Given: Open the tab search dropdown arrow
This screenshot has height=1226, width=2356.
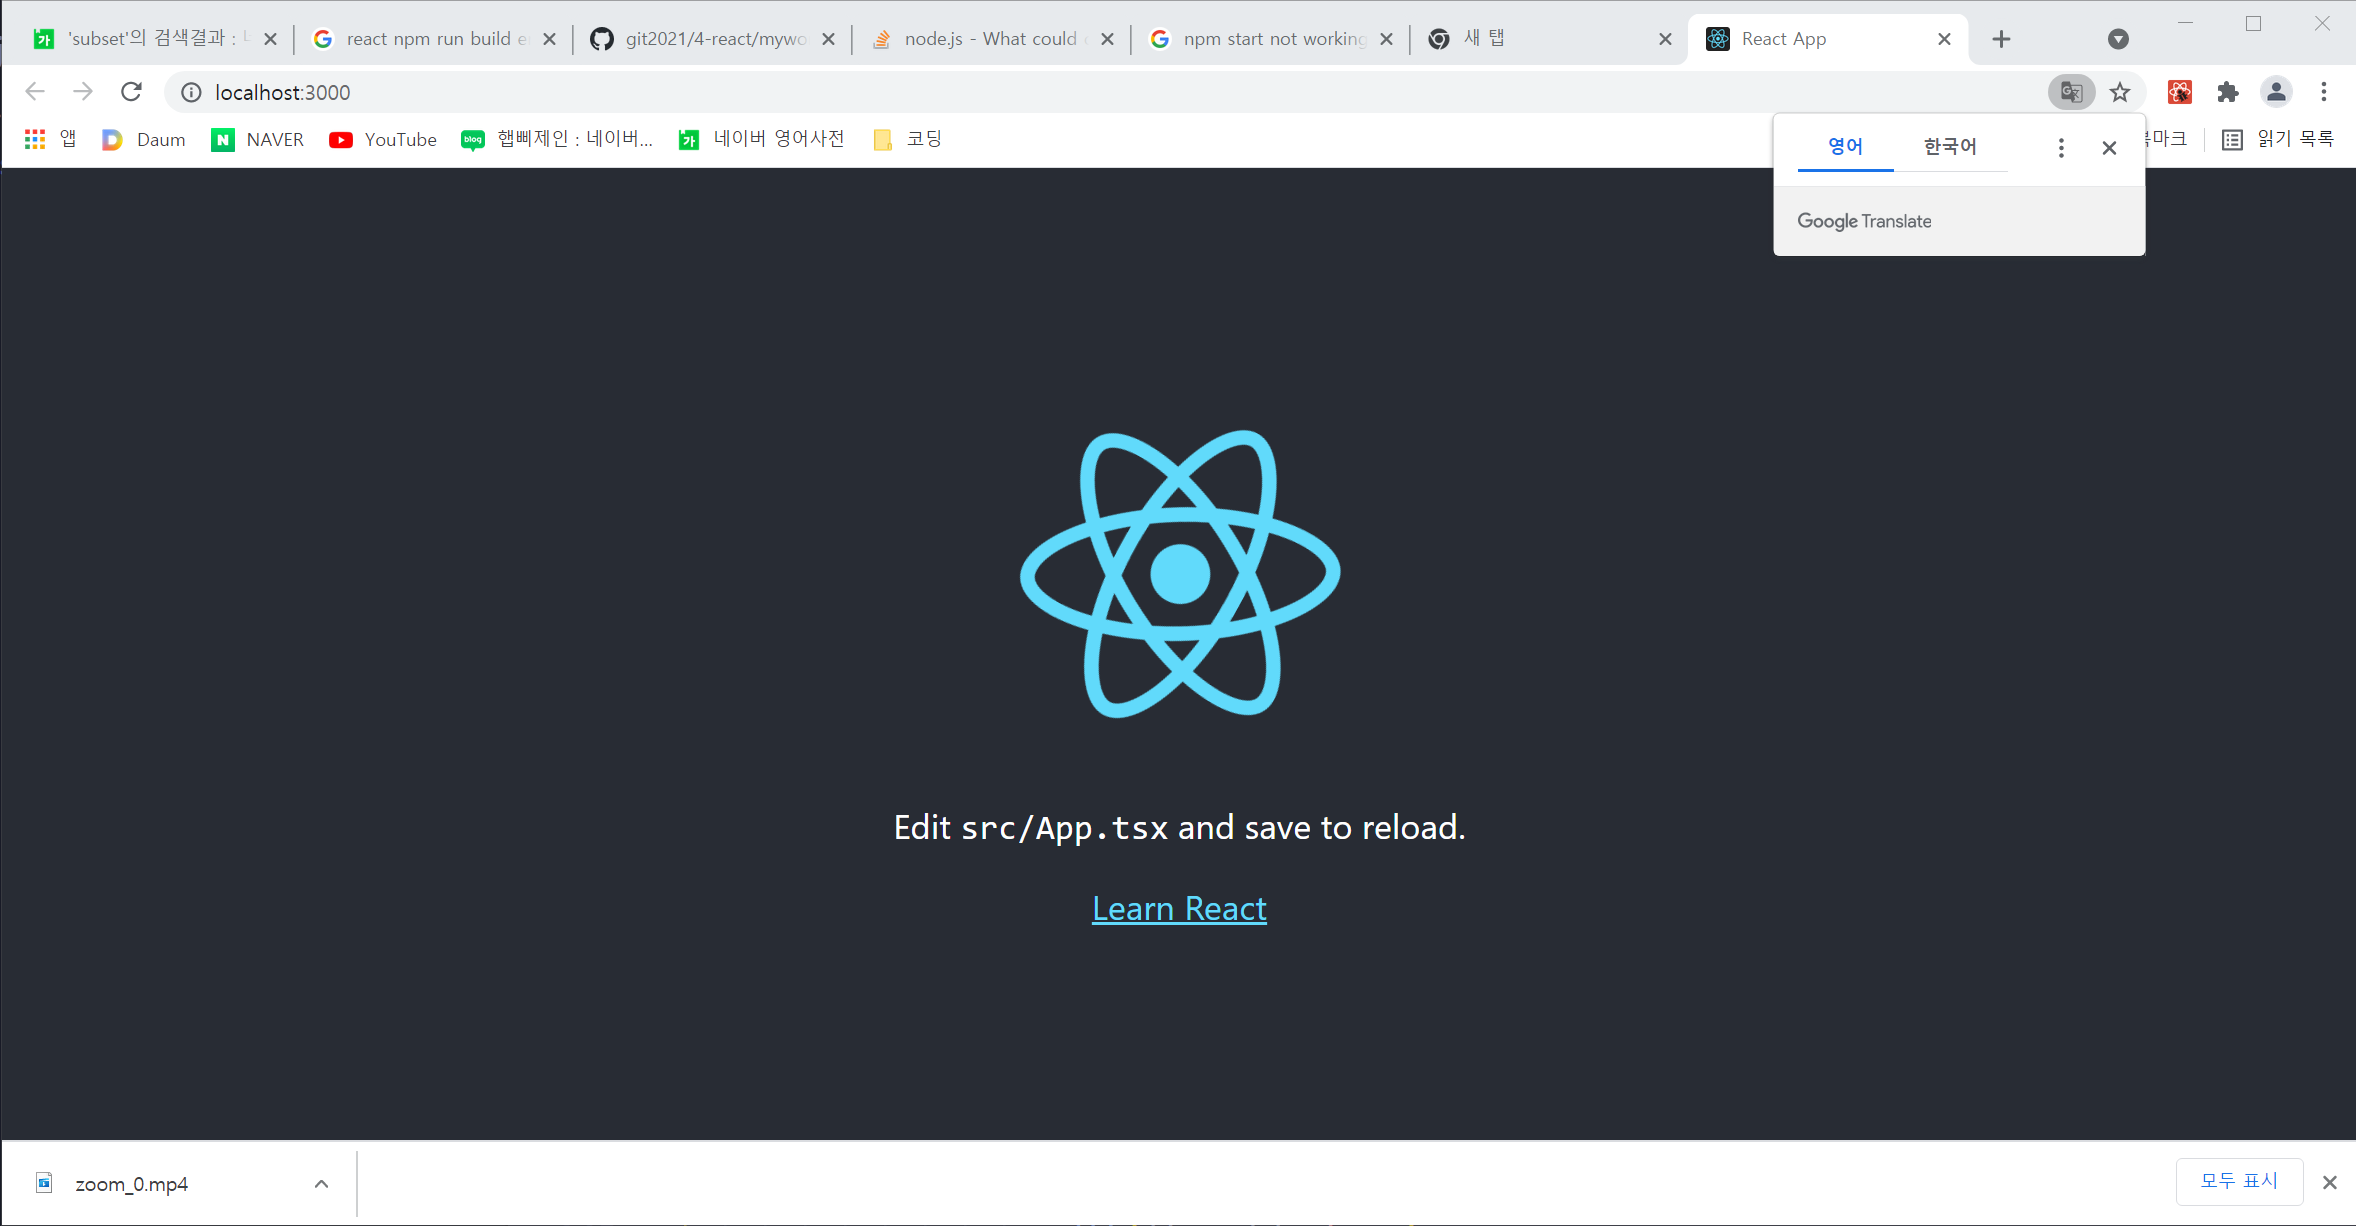Looking at the screenshot, I should pos(2118,39).
